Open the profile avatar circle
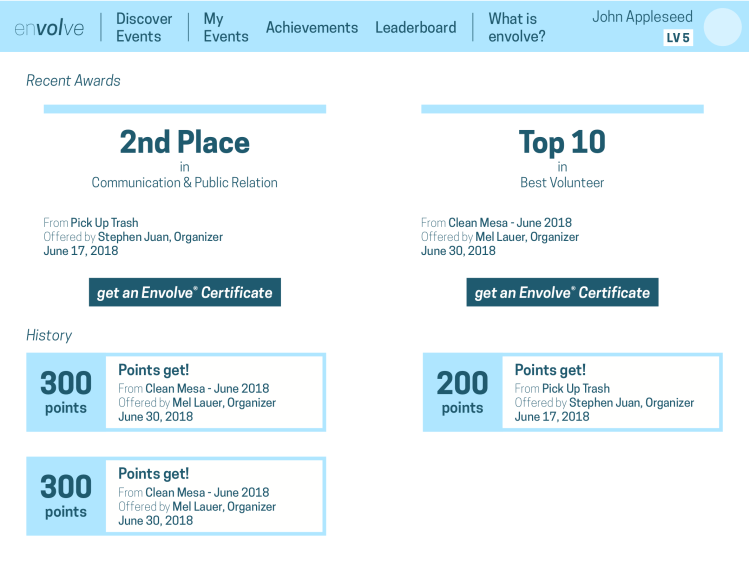Screen dimensions: 749x562 722,27
